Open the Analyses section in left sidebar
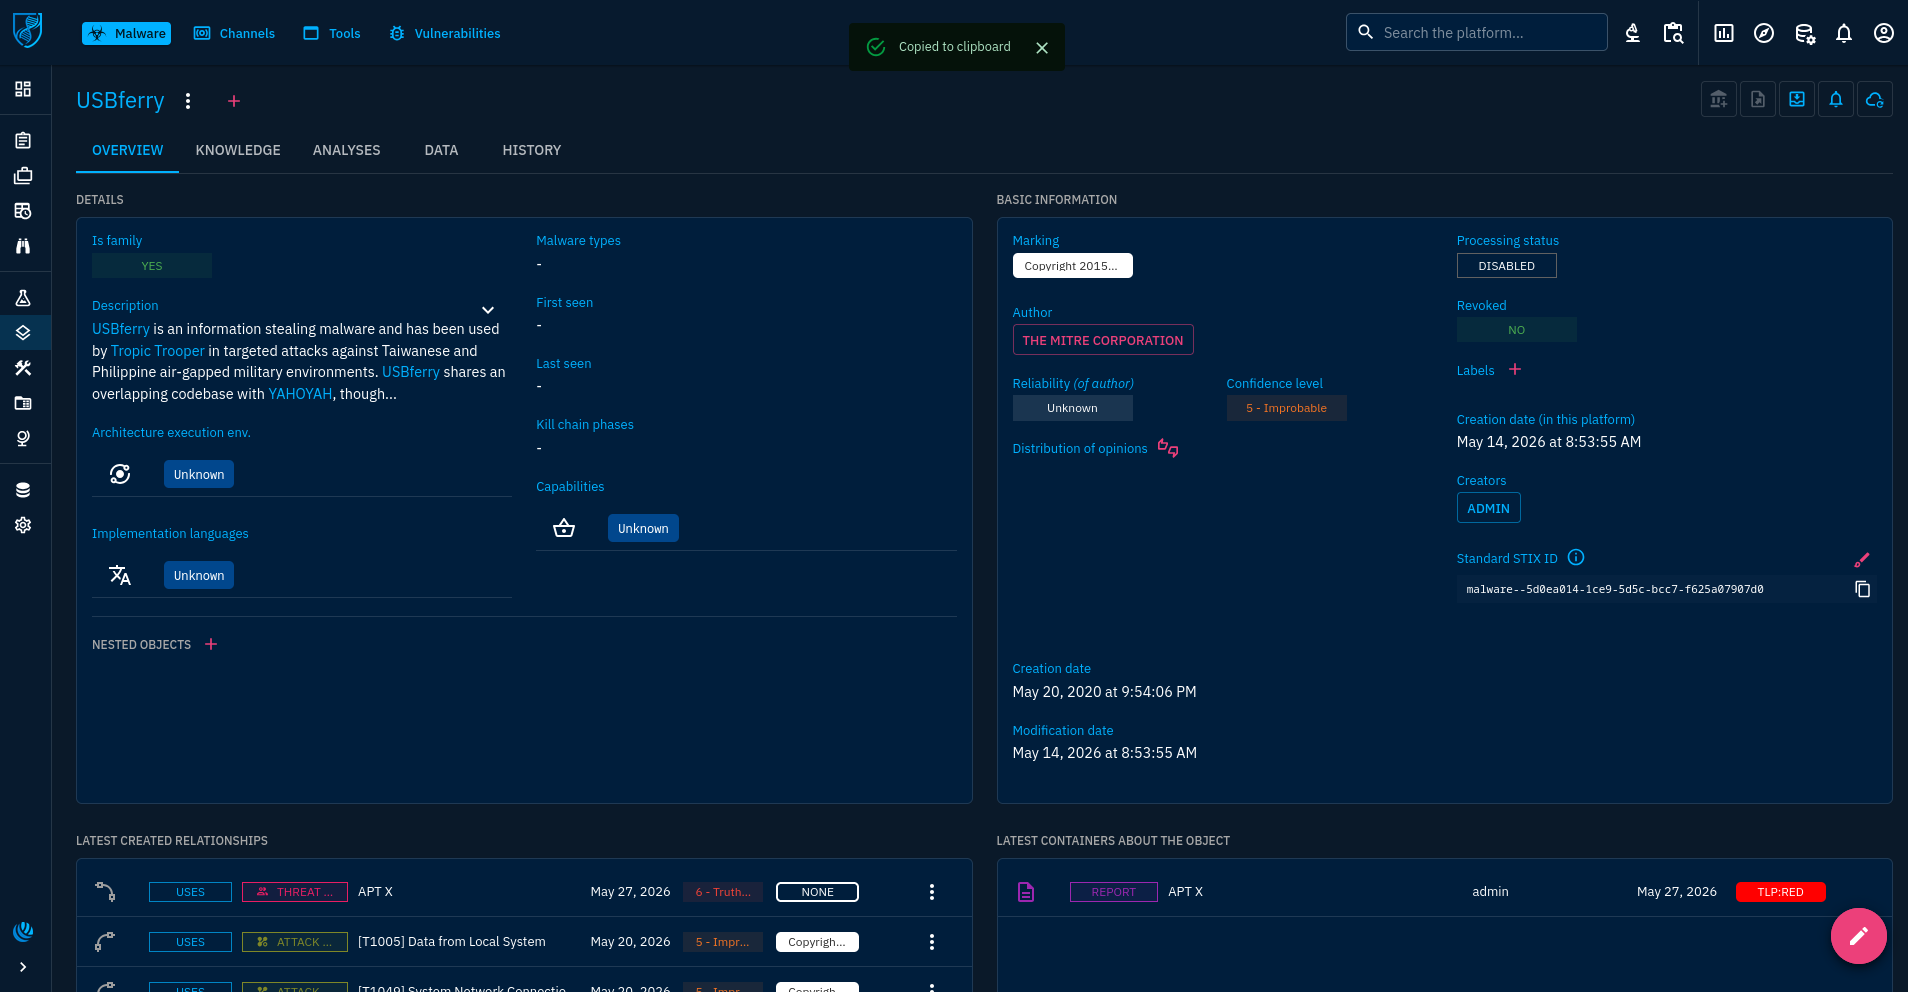The height and width of the screenshot is (992, 1908). coord(23,141)
